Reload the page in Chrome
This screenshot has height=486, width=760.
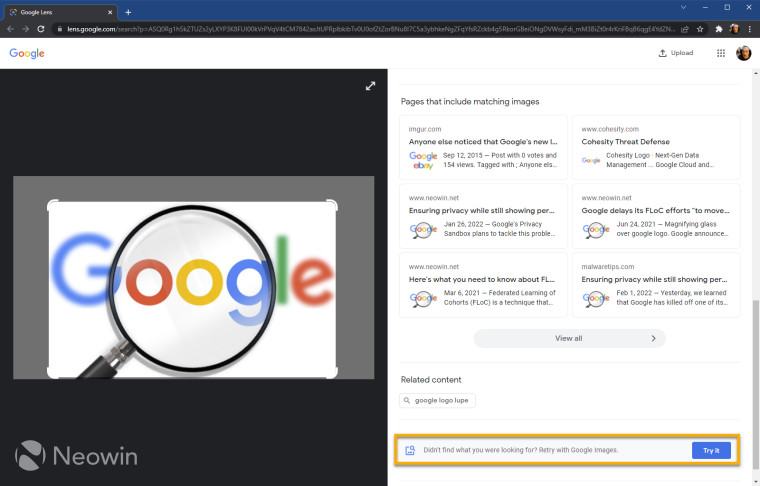41,29
